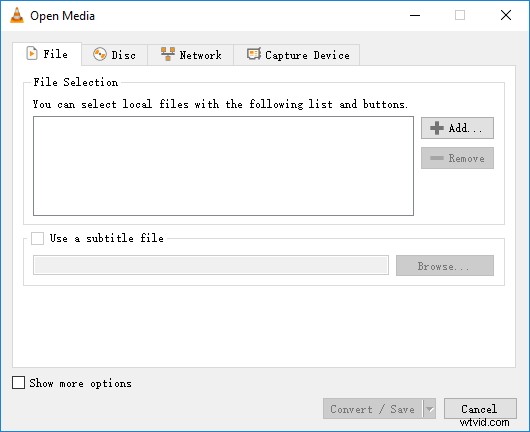Click the VLC cone icon in title bar

coord(17,16)
